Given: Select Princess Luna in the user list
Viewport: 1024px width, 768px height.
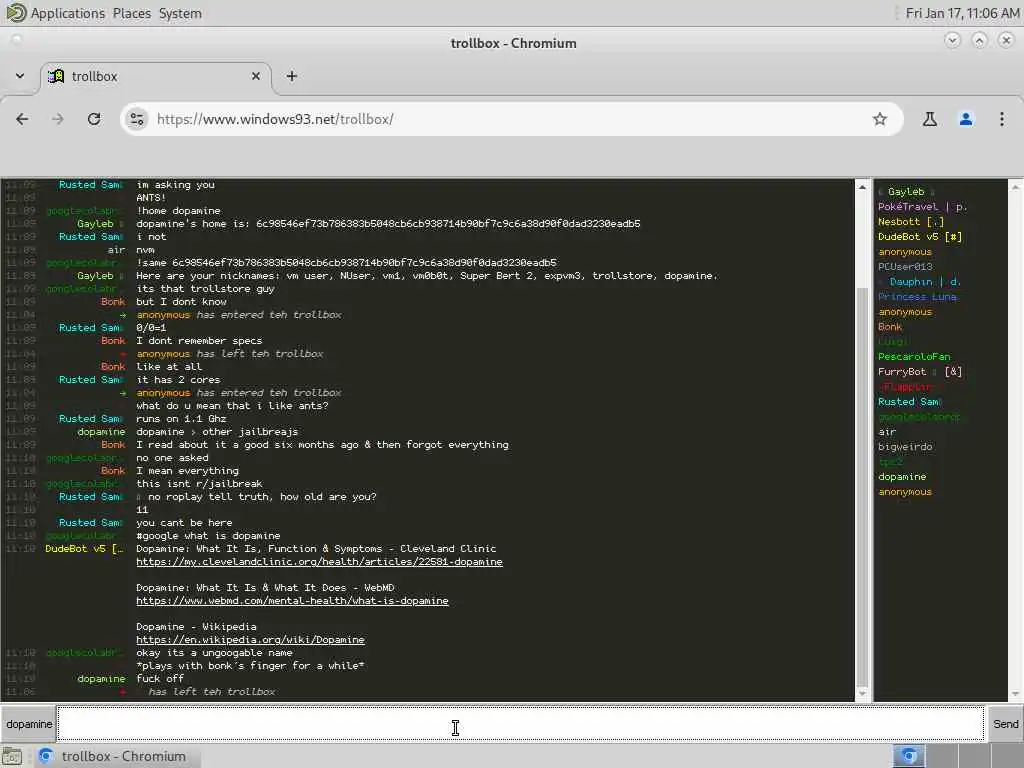Looking at the screenshot, I should [x=917, y=296].
